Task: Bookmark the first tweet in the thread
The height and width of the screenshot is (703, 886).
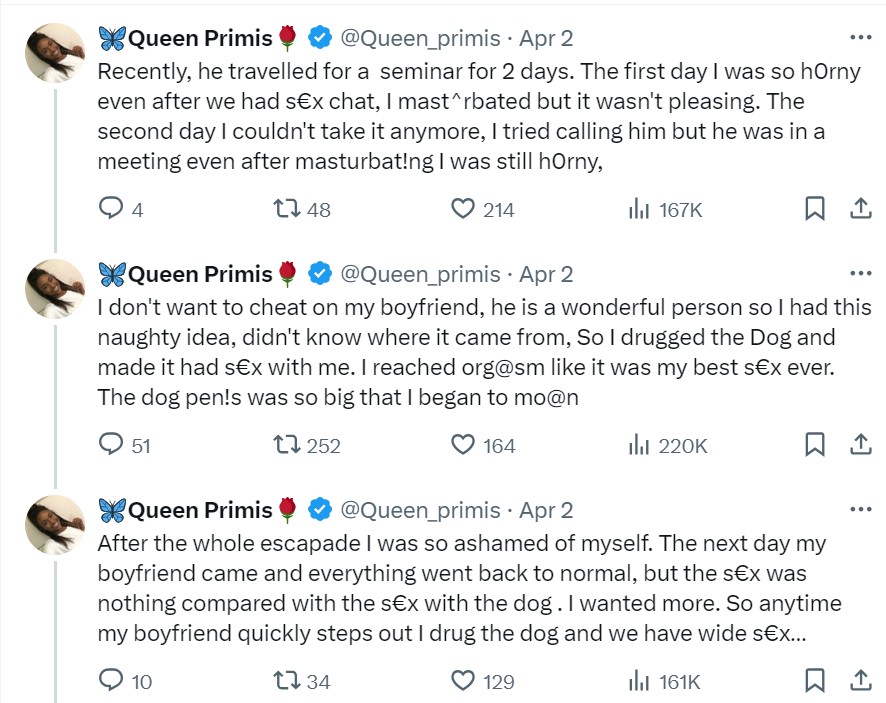Action: [815, 209]
